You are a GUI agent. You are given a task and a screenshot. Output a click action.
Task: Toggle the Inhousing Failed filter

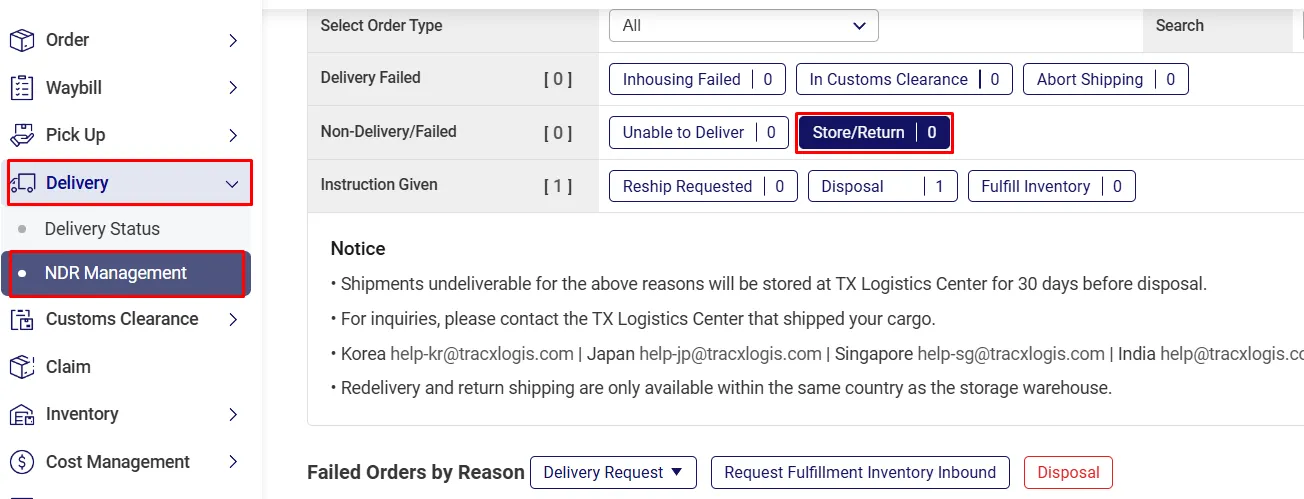(697, 80)
